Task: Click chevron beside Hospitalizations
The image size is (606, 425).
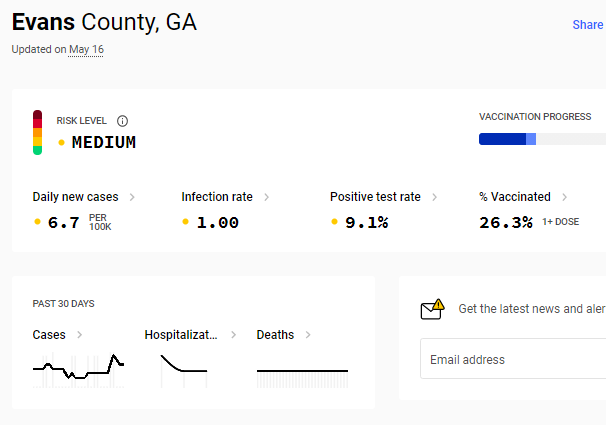Action: coord(233,335)
